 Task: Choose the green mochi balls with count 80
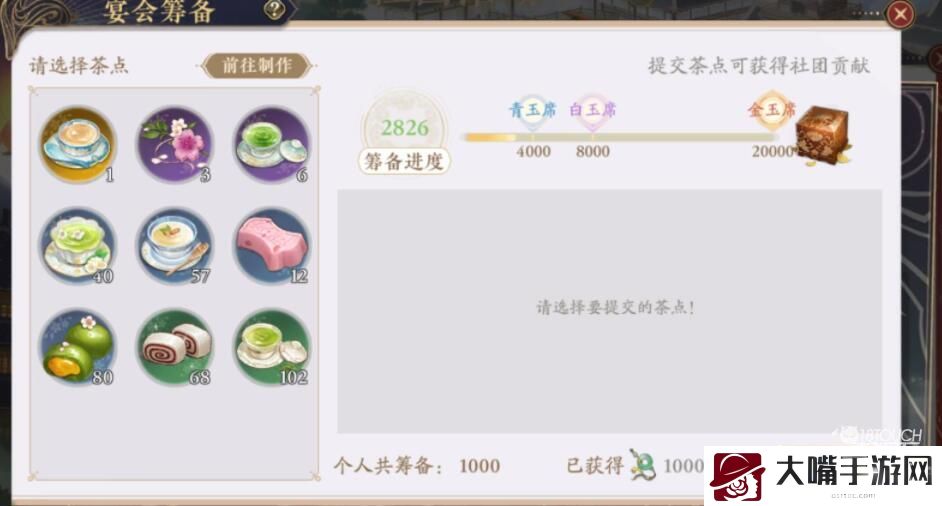pos(78,347)
